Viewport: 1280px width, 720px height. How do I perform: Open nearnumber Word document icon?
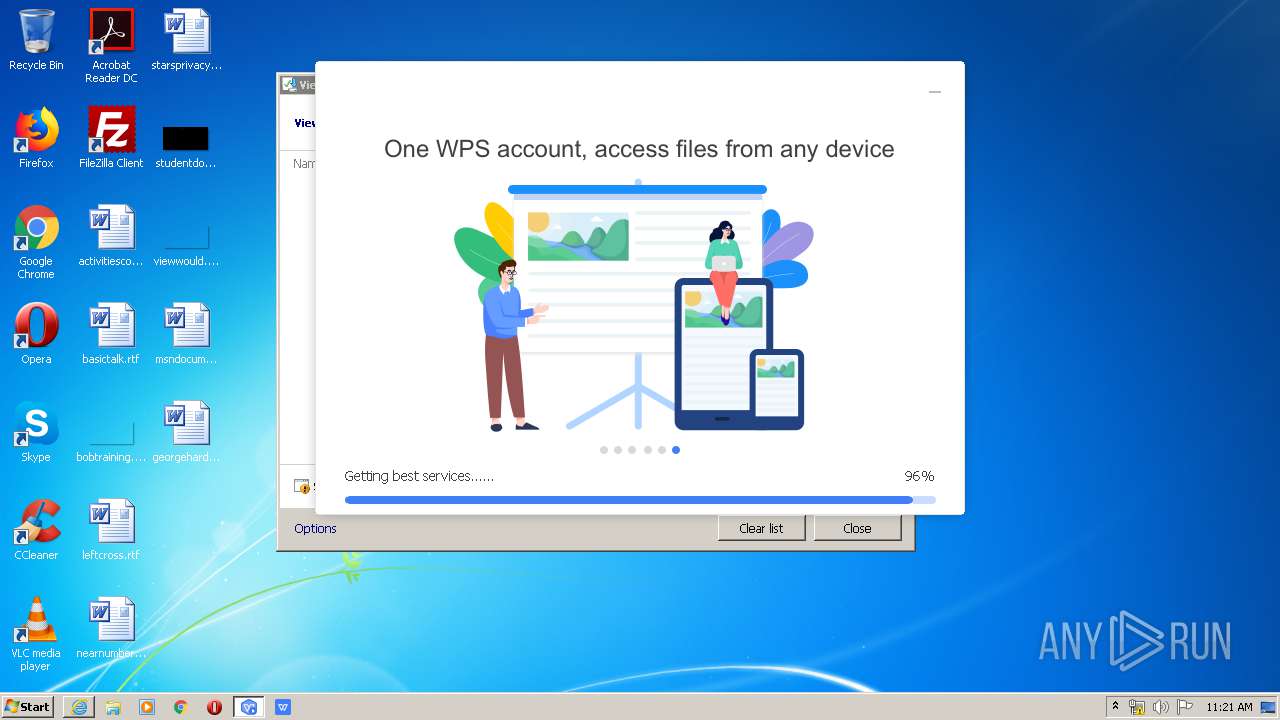[x=111, y=628]
